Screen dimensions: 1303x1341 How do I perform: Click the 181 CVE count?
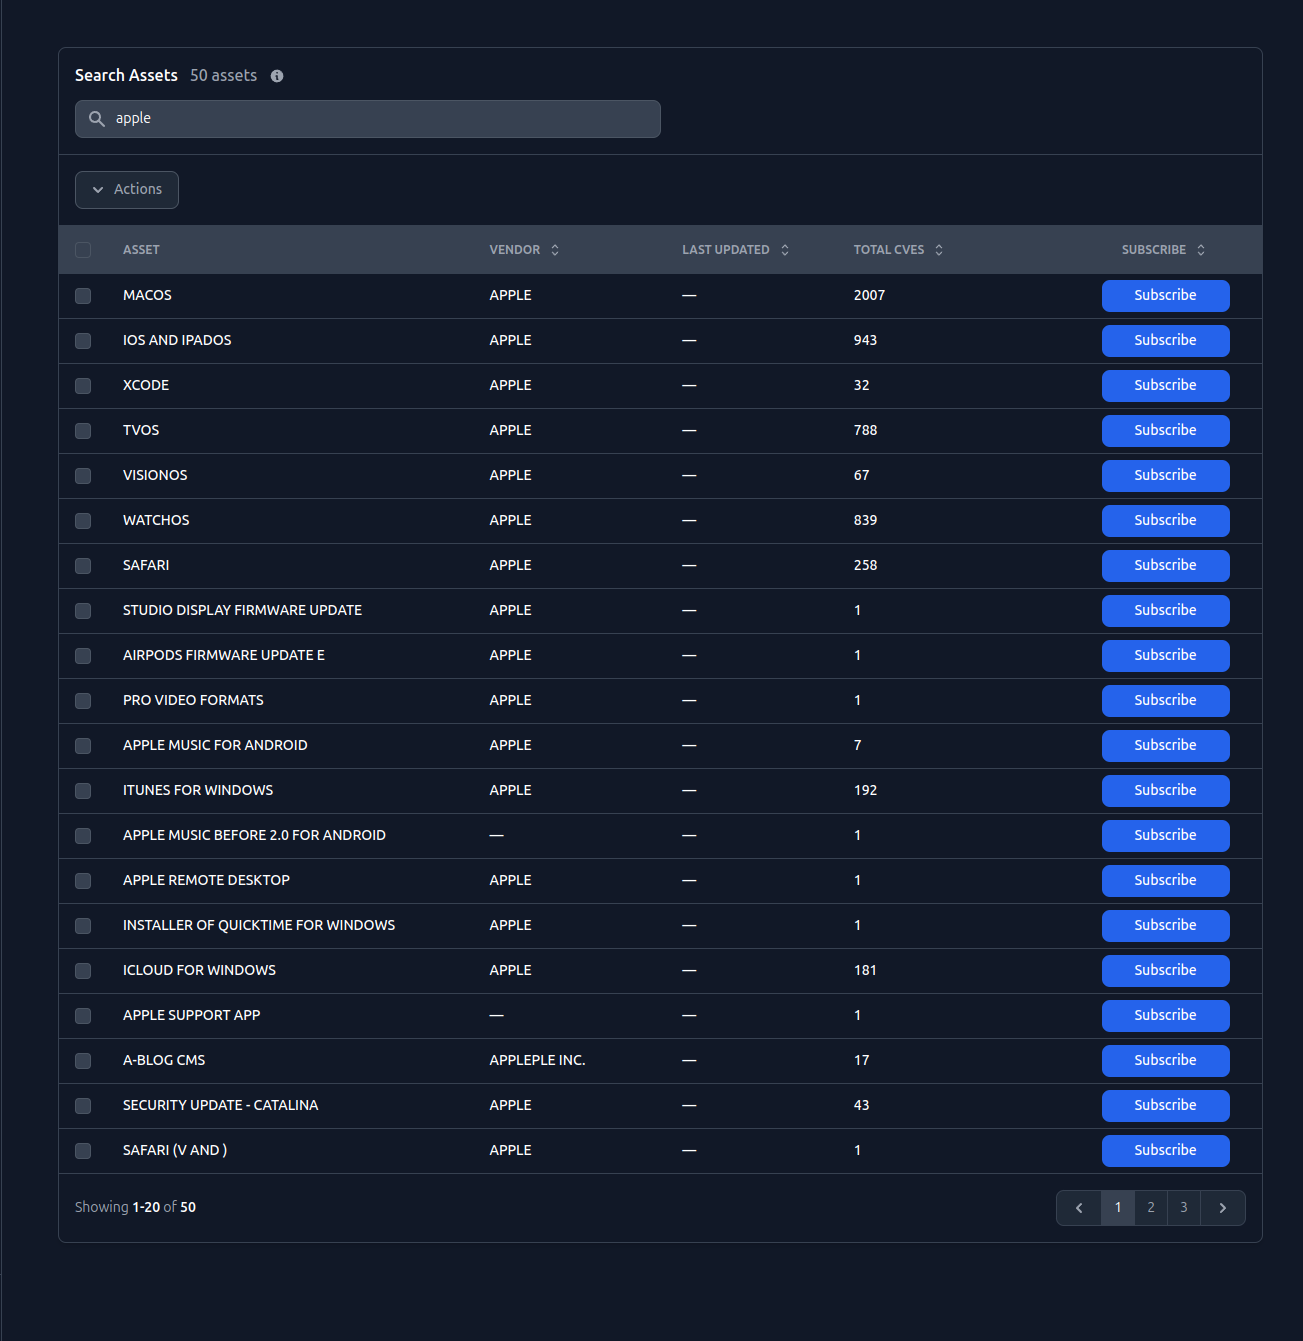pos(865,971)
